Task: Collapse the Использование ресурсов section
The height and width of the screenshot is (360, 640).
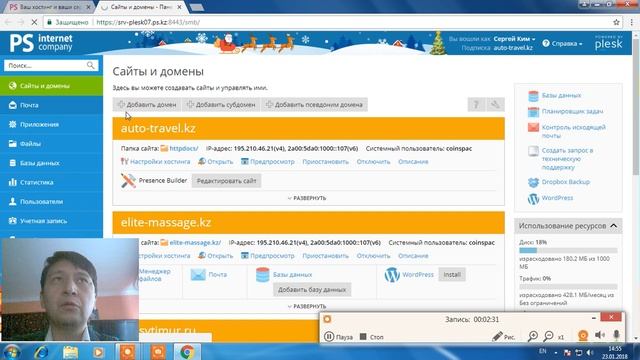Action: click(613, 226)
